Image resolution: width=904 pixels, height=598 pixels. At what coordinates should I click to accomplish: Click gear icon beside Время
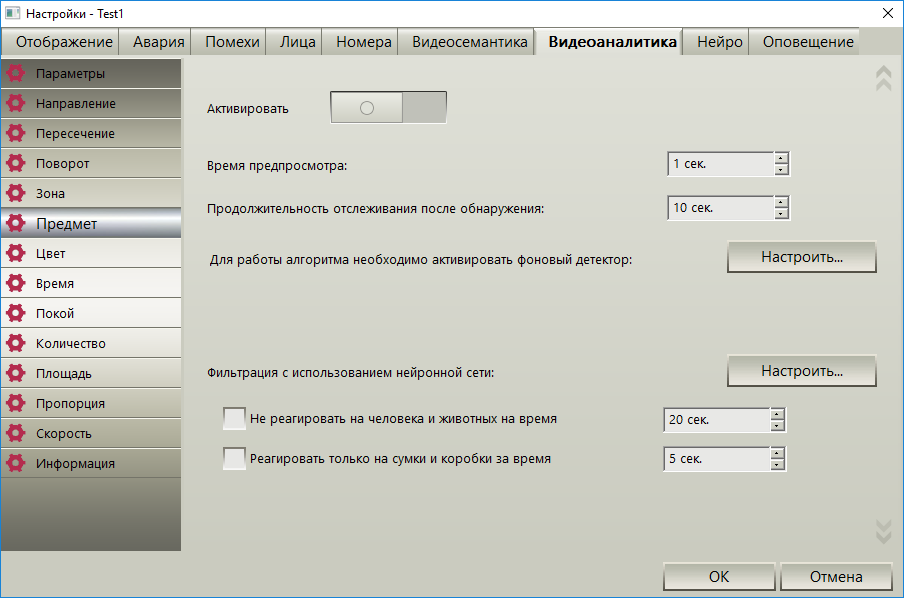[x=16, y=283]
